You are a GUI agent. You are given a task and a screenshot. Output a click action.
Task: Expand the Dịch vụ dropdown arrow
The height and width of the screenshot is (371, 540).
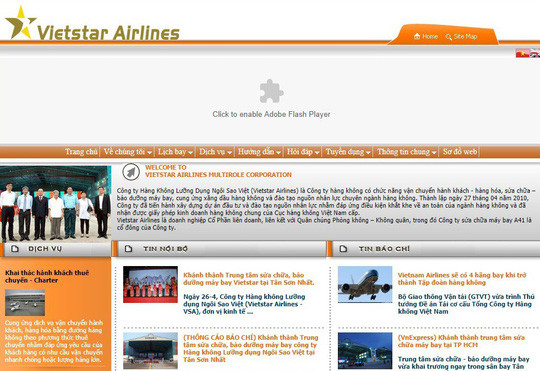(230, 152)
